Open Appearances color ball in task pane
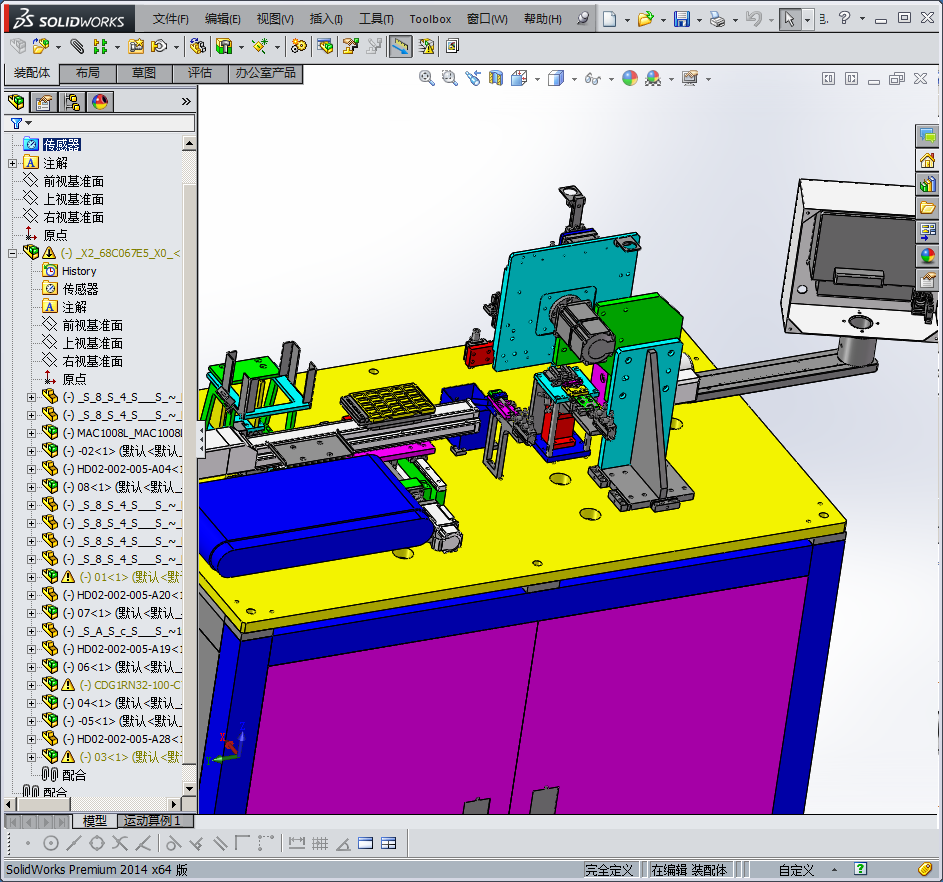Screen dimensions: 943x882 927,255
